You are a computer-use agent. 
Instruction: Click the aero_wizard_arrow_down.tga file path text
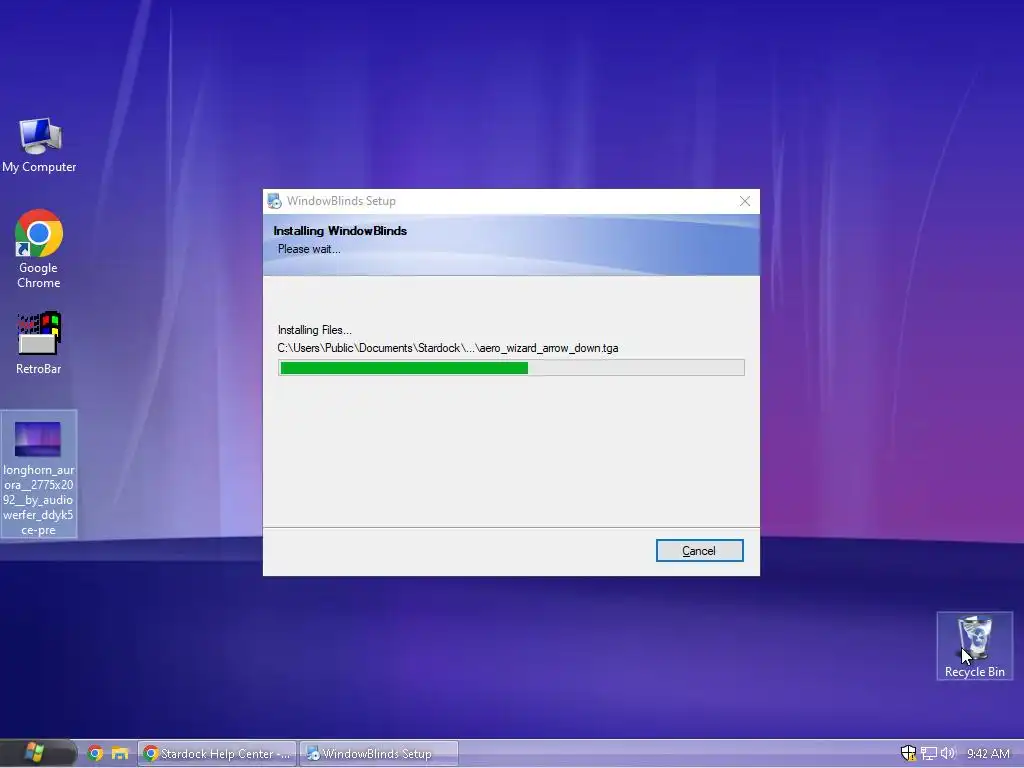[448, 348]
